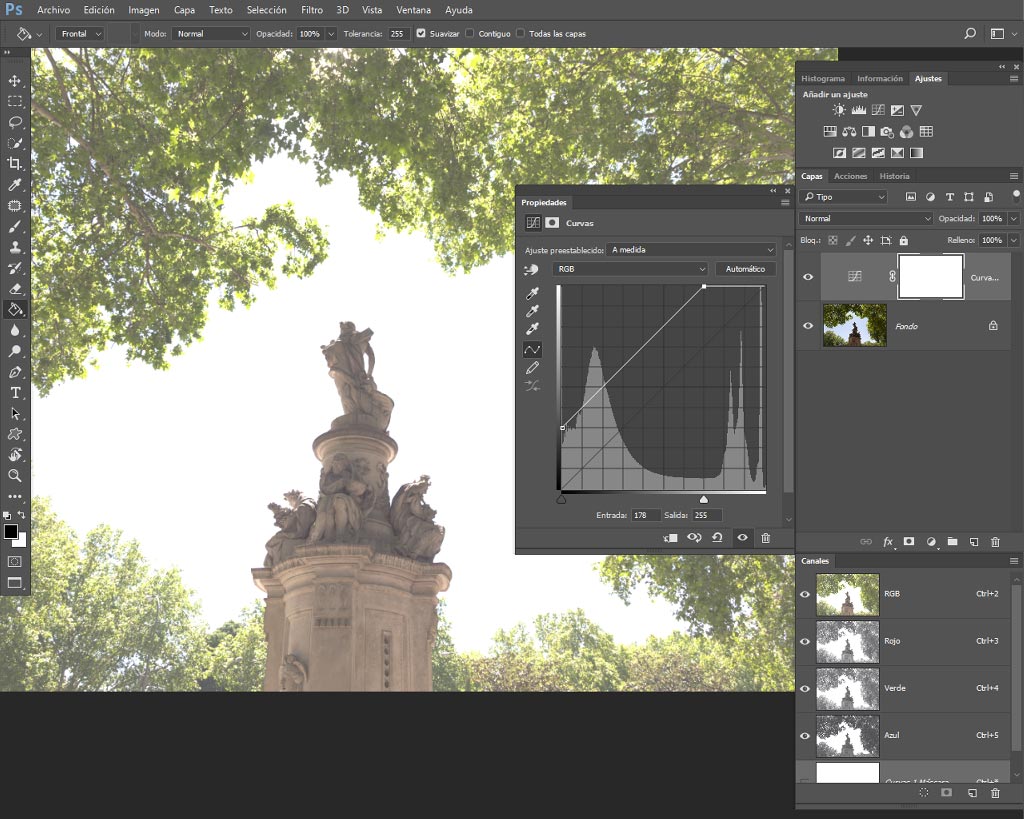Add layer style fx in Layers panel
This screenshot has height=819, width=1024.
pos(888,541)
